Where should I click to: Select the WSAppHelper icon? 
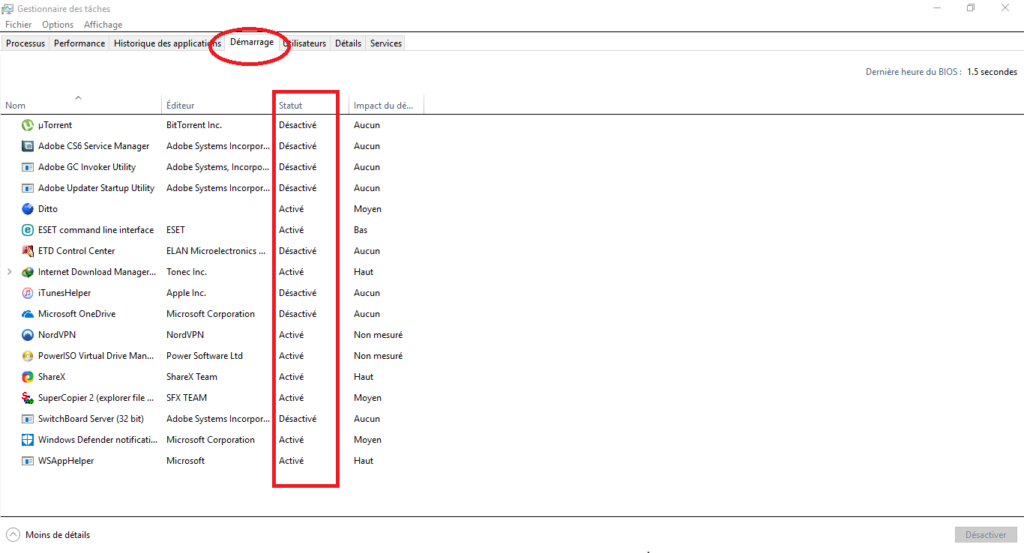pos(27,460)
